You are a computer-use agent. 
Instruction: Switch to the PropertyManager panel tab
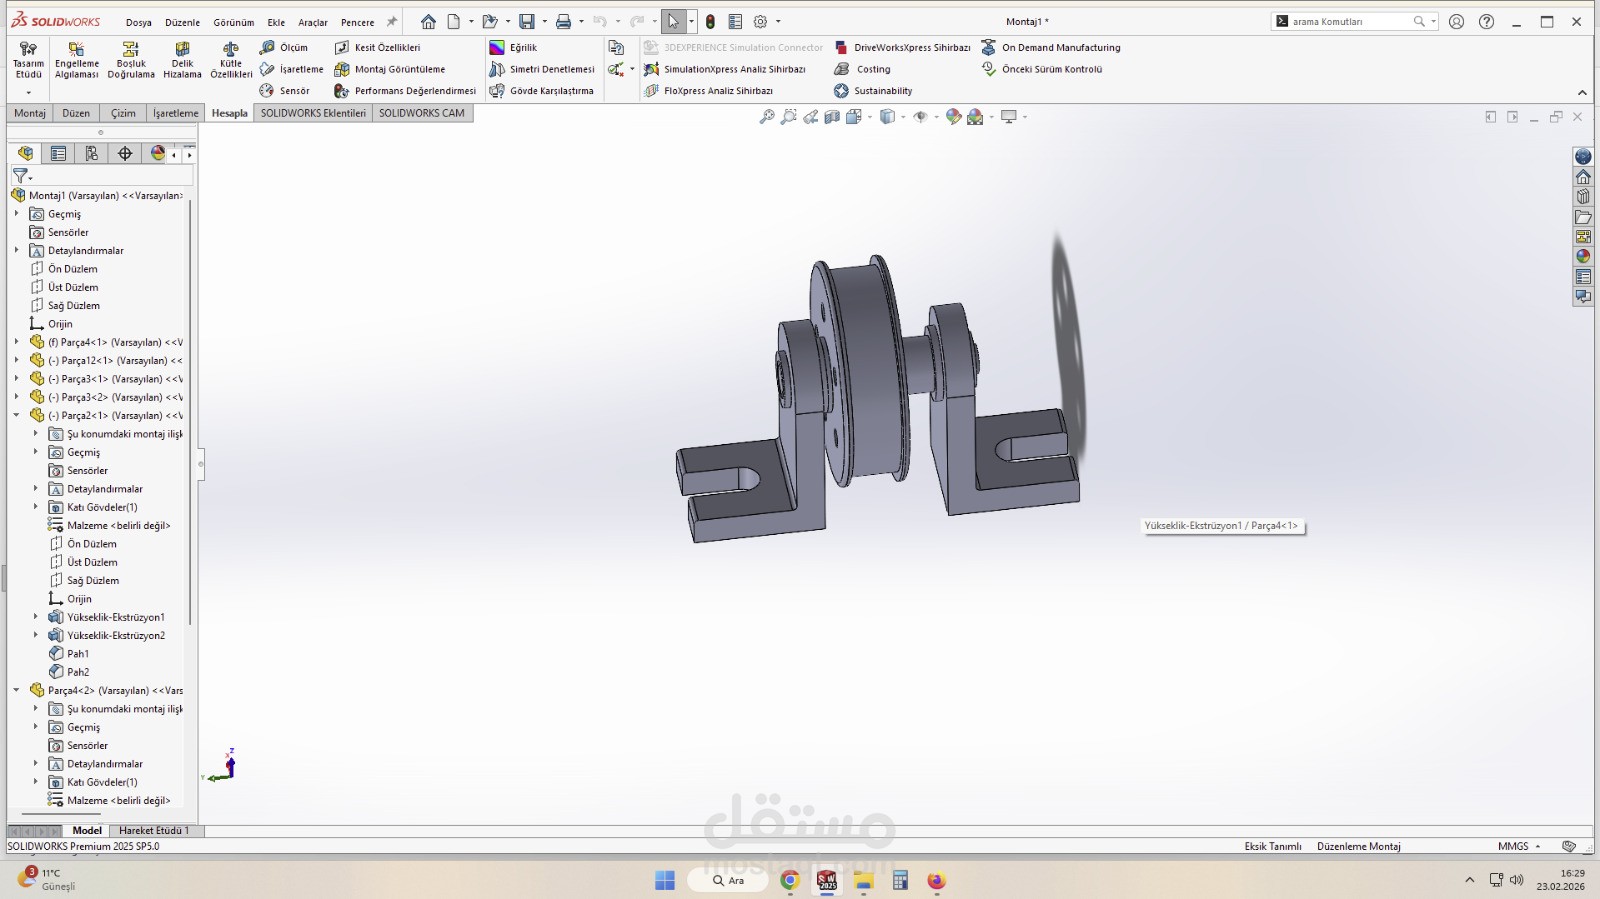[x=58, y=153]
